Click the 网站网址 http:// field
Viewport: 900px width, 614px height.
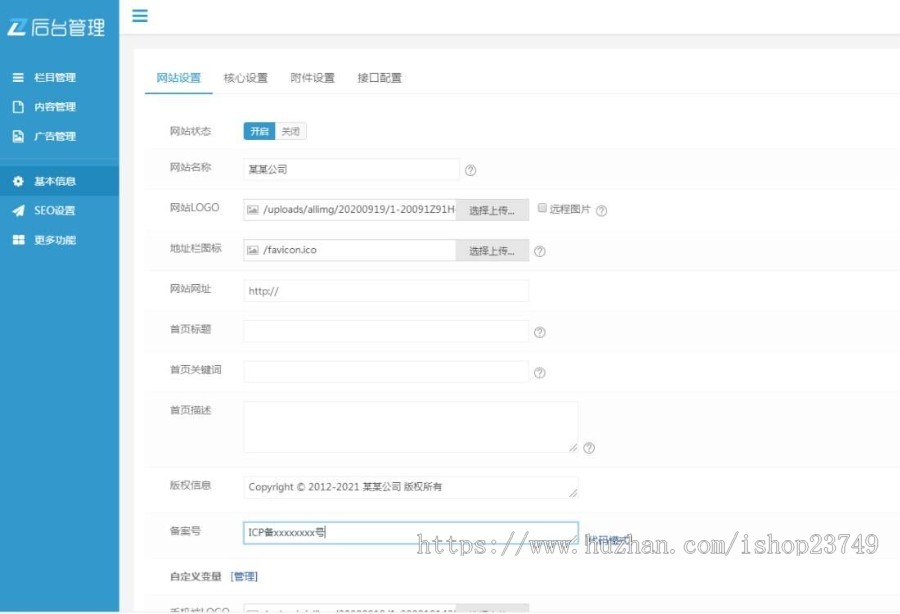point(386,291)
